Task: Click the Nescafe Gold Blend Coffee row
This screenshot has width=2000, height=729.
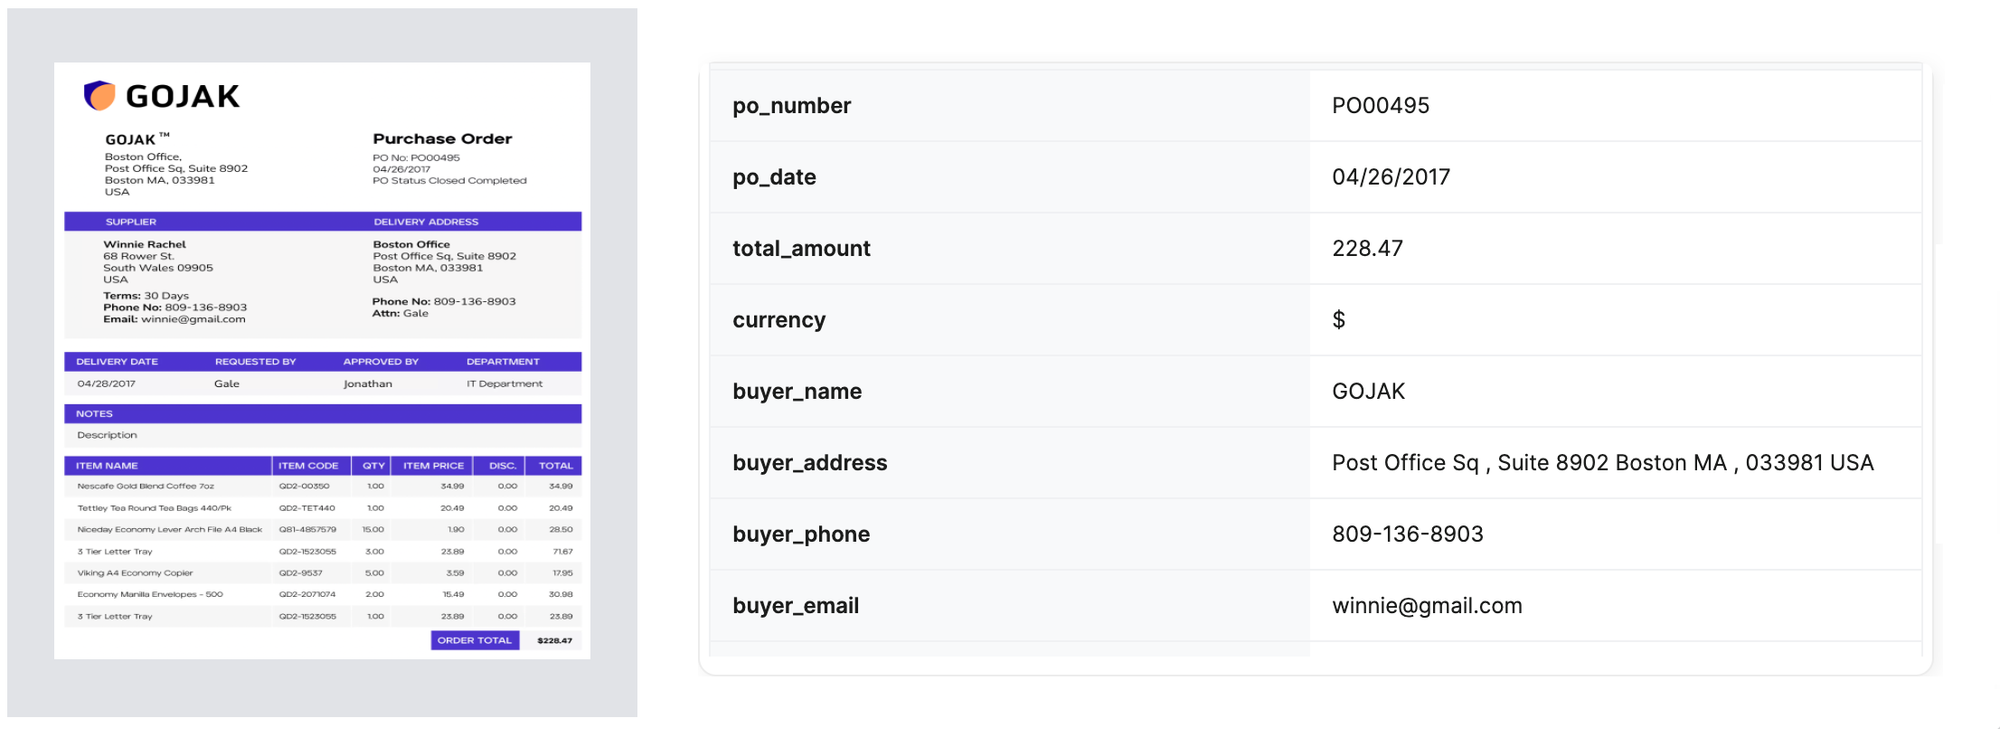Action: 146,487
